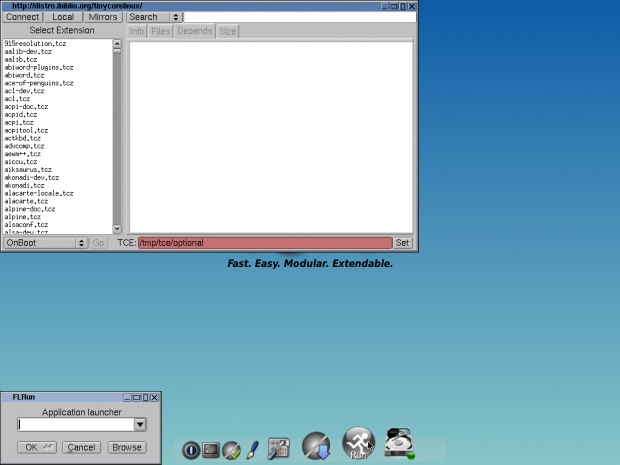Image resolution: width=620 pixels, height=465 pixels.
Task: Open the Control Panel screwdriver icon
Action: [279, 449]
